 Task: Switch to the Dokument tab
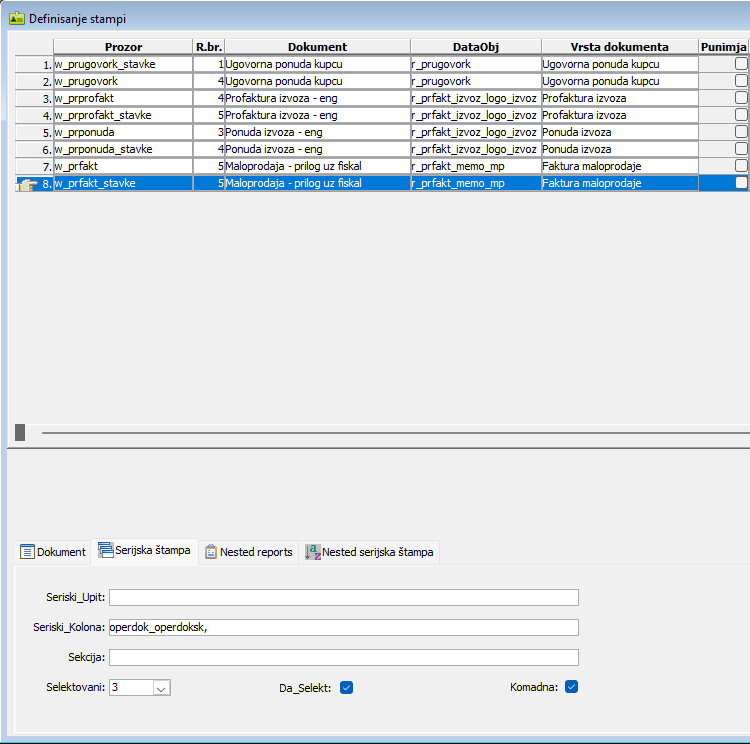point(53,552)
